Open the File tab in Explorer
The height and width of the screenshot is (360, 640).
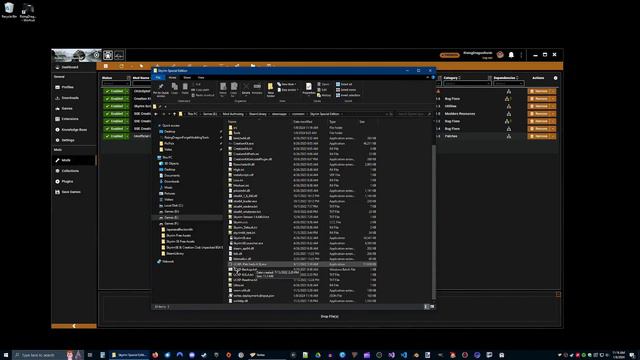[x=158, y=77]
